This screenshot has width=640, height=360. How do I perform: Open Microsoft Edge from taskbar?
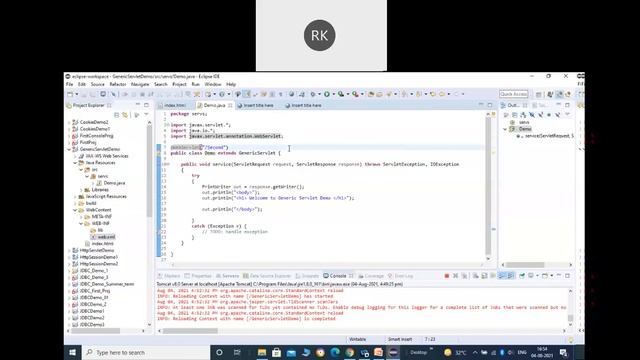point(335,352)
